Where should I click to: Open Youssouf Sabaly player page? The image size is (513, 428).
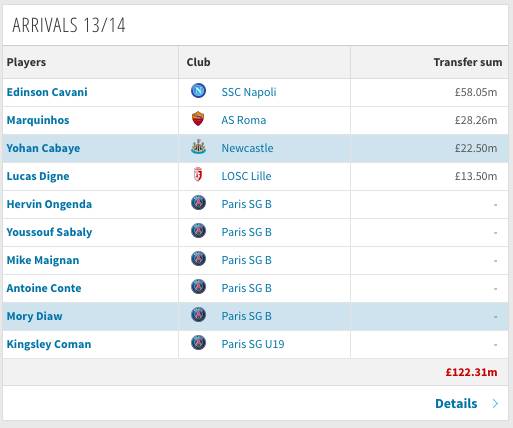49,232
